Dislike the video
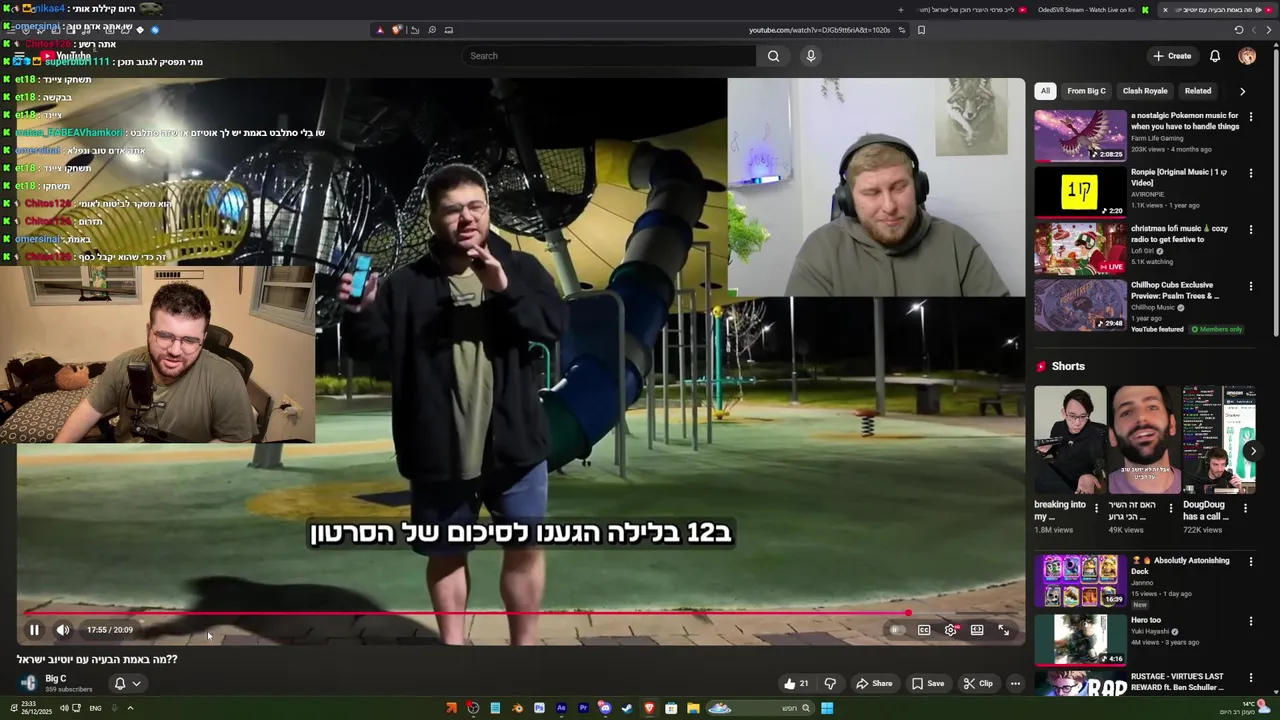The image size is (1280, 720). coord(830,684)
